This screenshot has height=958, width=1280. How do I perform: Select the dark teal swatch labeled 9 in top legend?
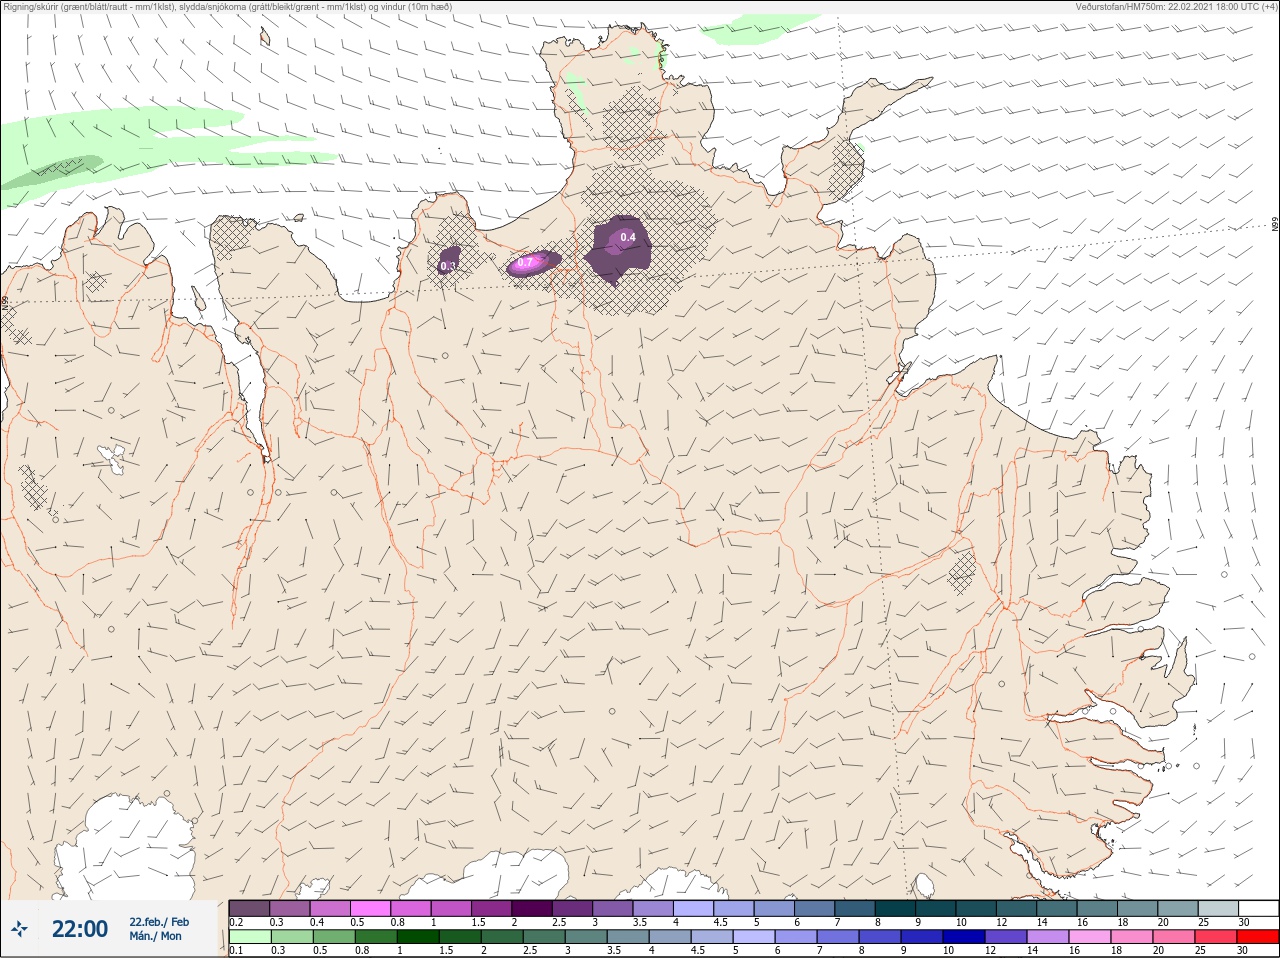point(935,908)
